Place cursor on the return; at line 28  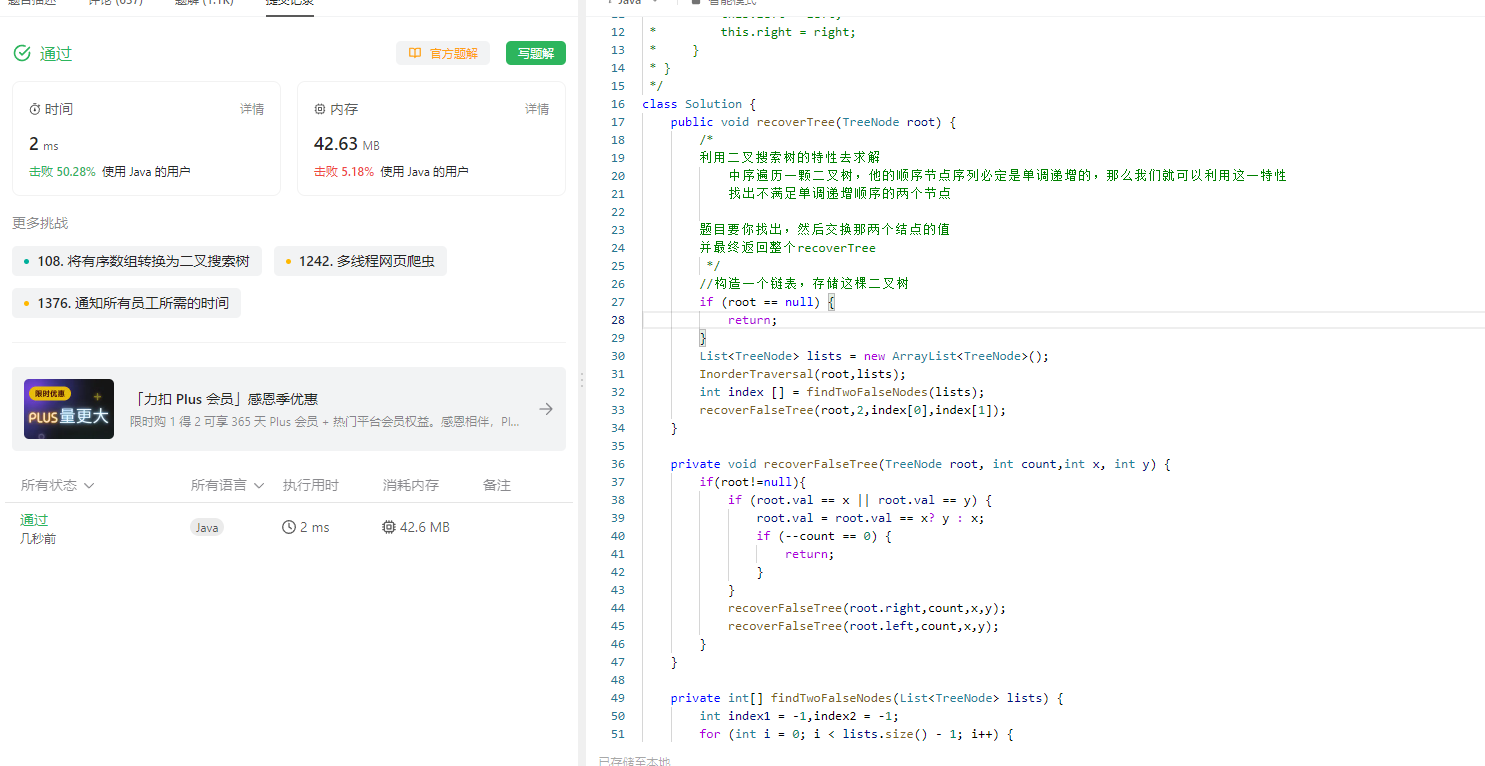(x=752, y=320)
